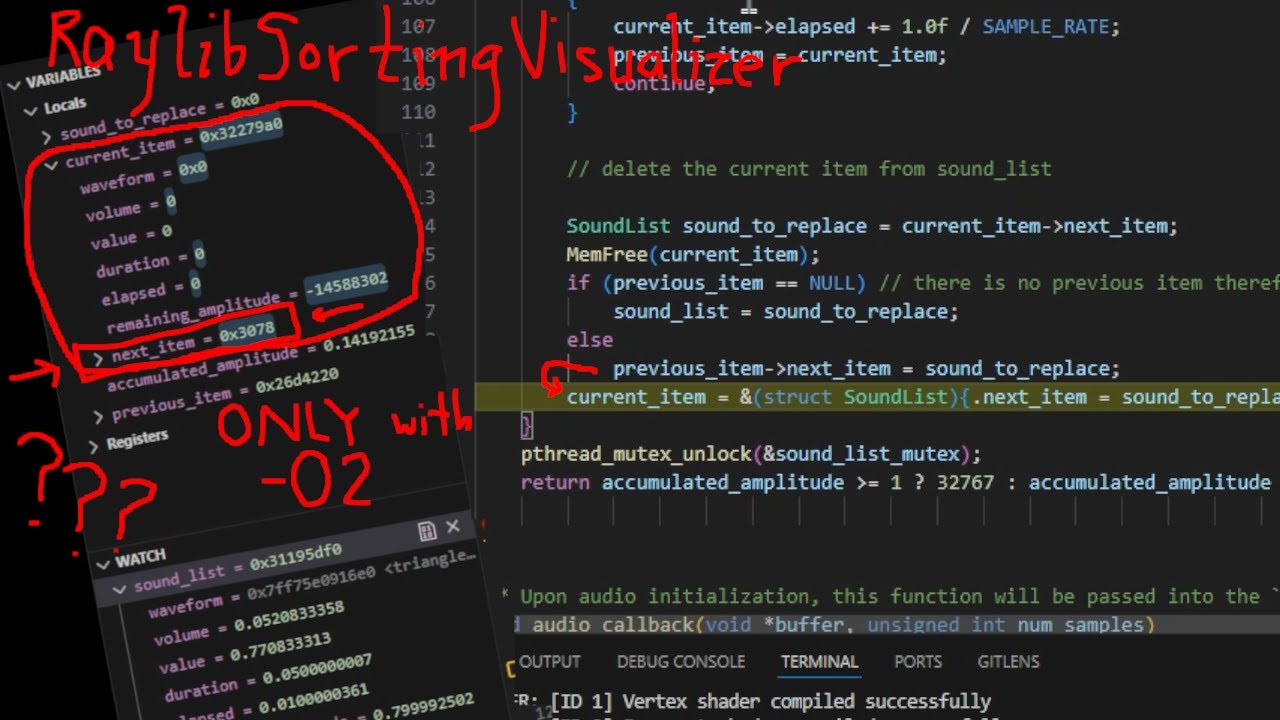The image size is (1280, 720).
Task: Click the binary data icon above the Watch panel
Action: tap(427, 530)
